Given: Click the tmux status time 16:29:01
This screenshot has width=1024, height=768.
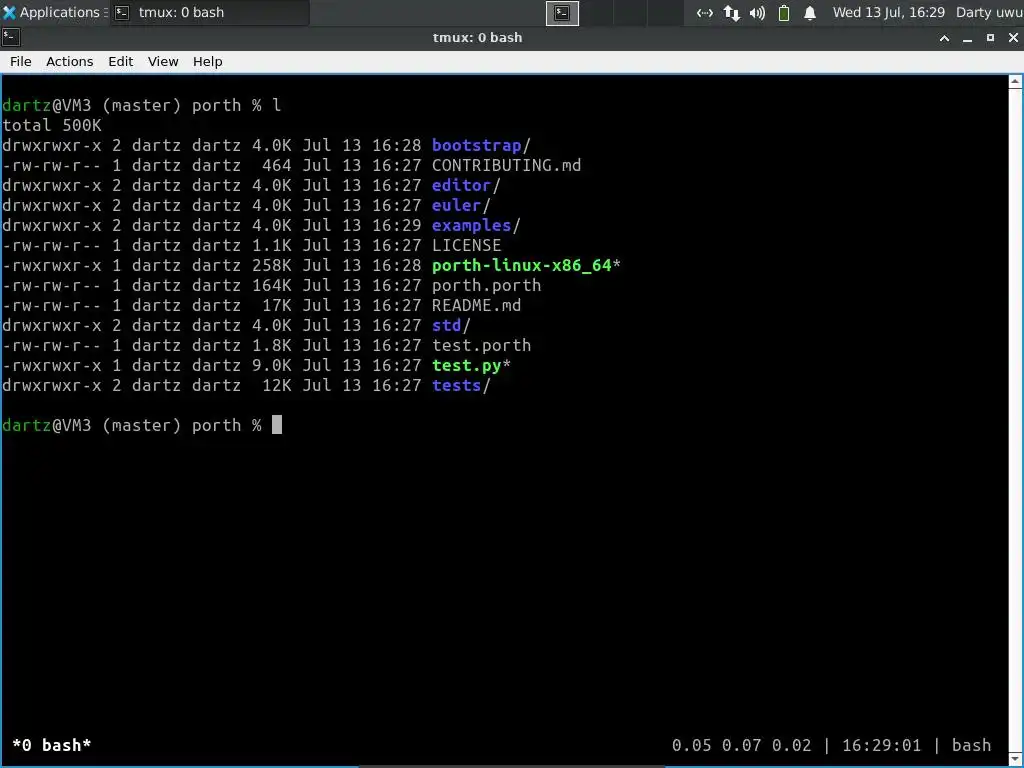Looking at the screenshot, I should [x=881, y=745].
